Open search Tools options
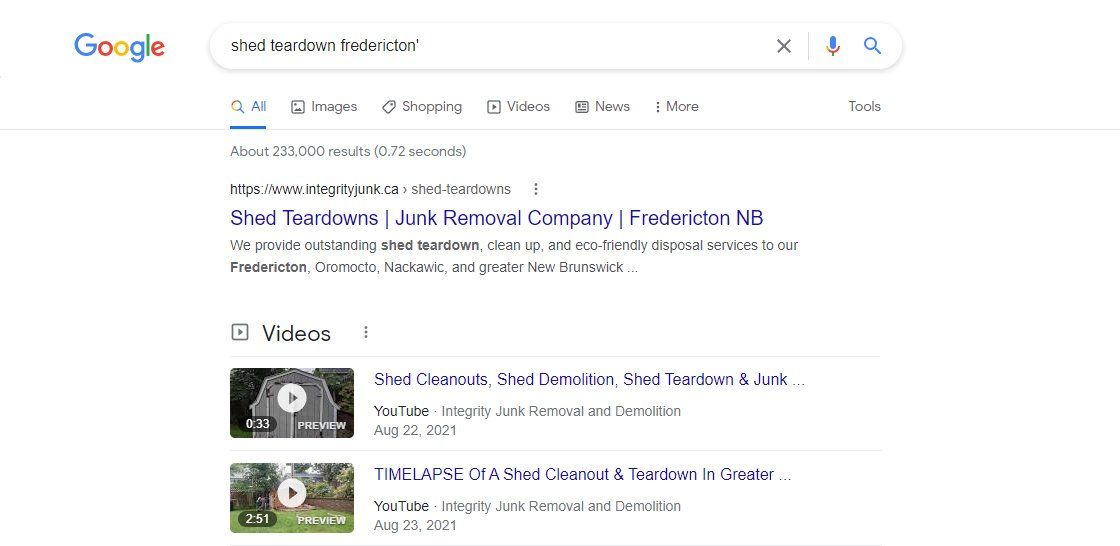Screen dimensions: 1120x546 tap(864, 106)
